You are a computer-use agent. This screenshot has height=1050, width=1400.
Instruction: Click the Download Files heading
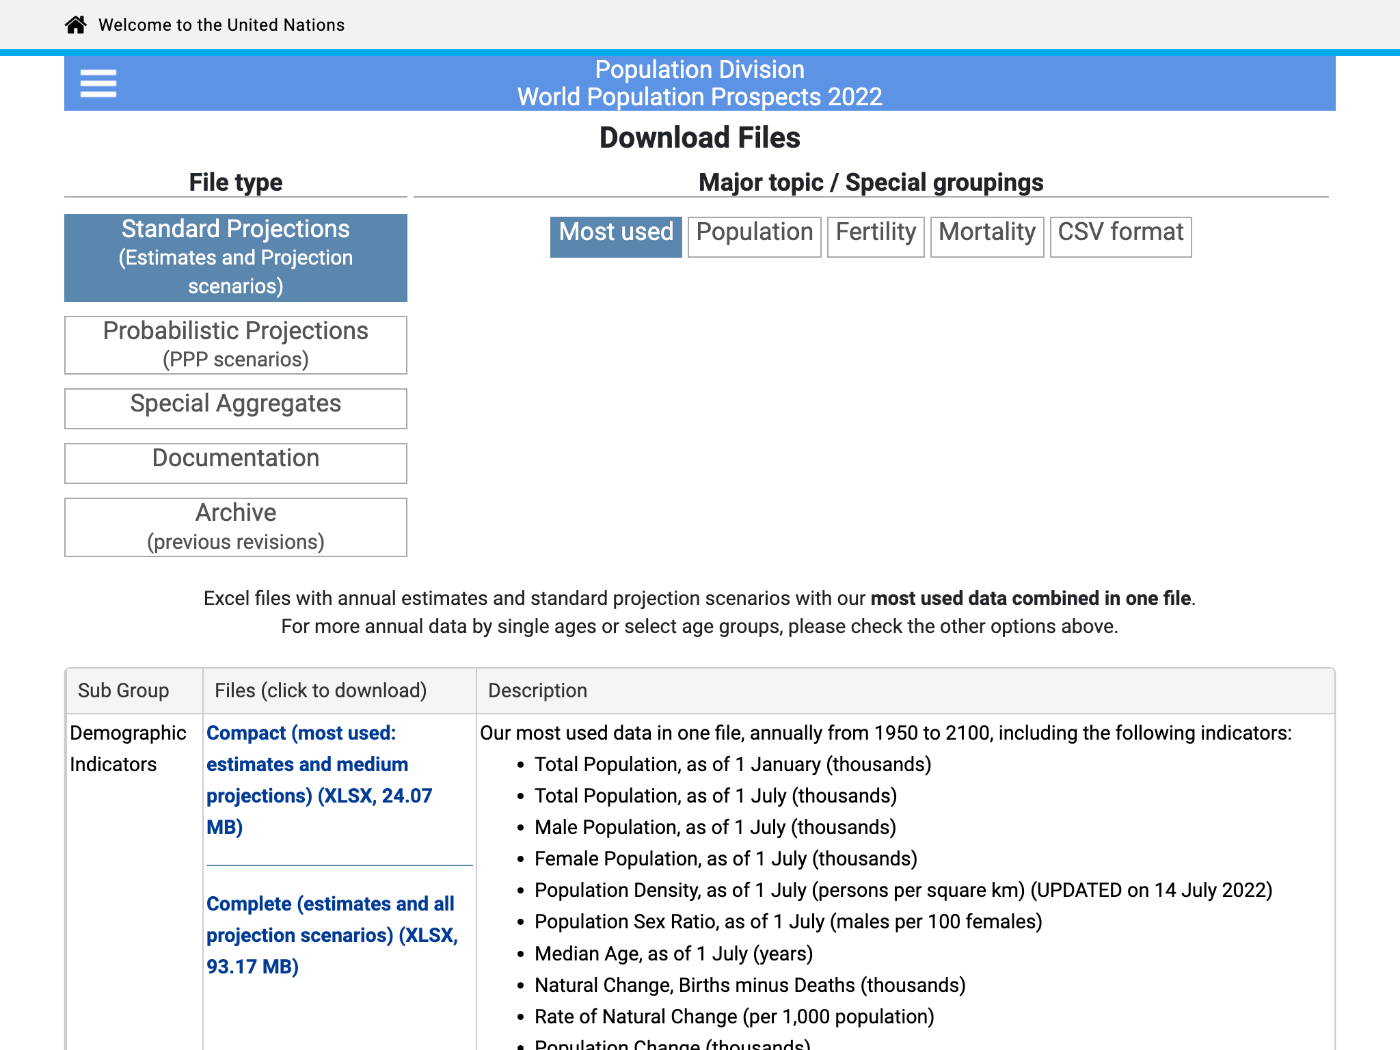700,138
